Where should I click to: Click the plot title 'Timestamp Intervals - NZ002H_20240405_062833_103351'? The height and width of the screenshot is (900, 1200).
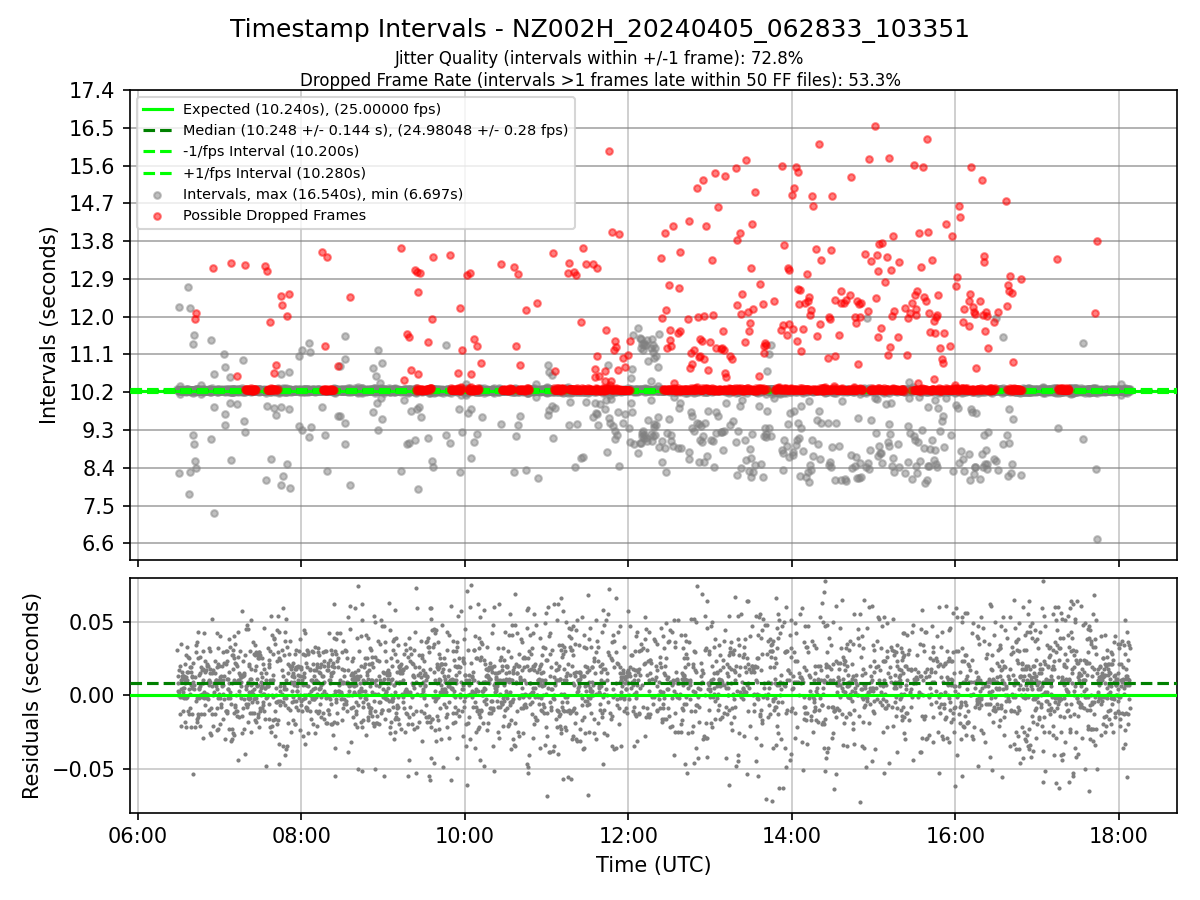(599, 29)
